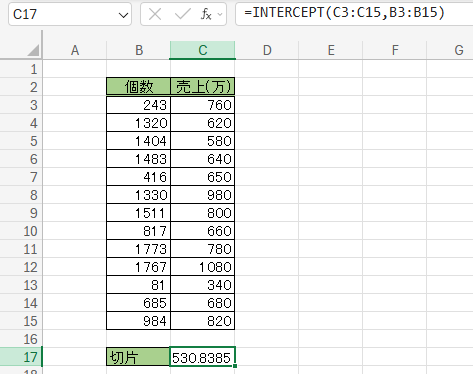Select column A header

[75, 50]
